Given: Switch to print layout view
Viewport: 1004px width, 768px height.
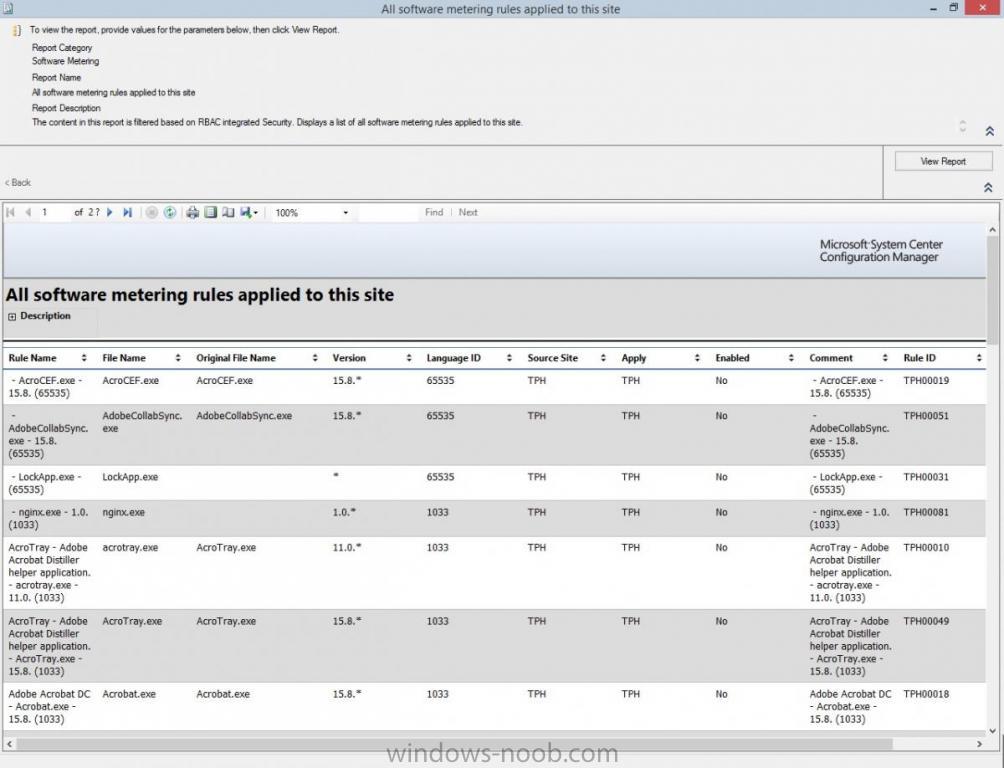Looking at the screenshot, I should pyautogui.click(x=210, y=213).
